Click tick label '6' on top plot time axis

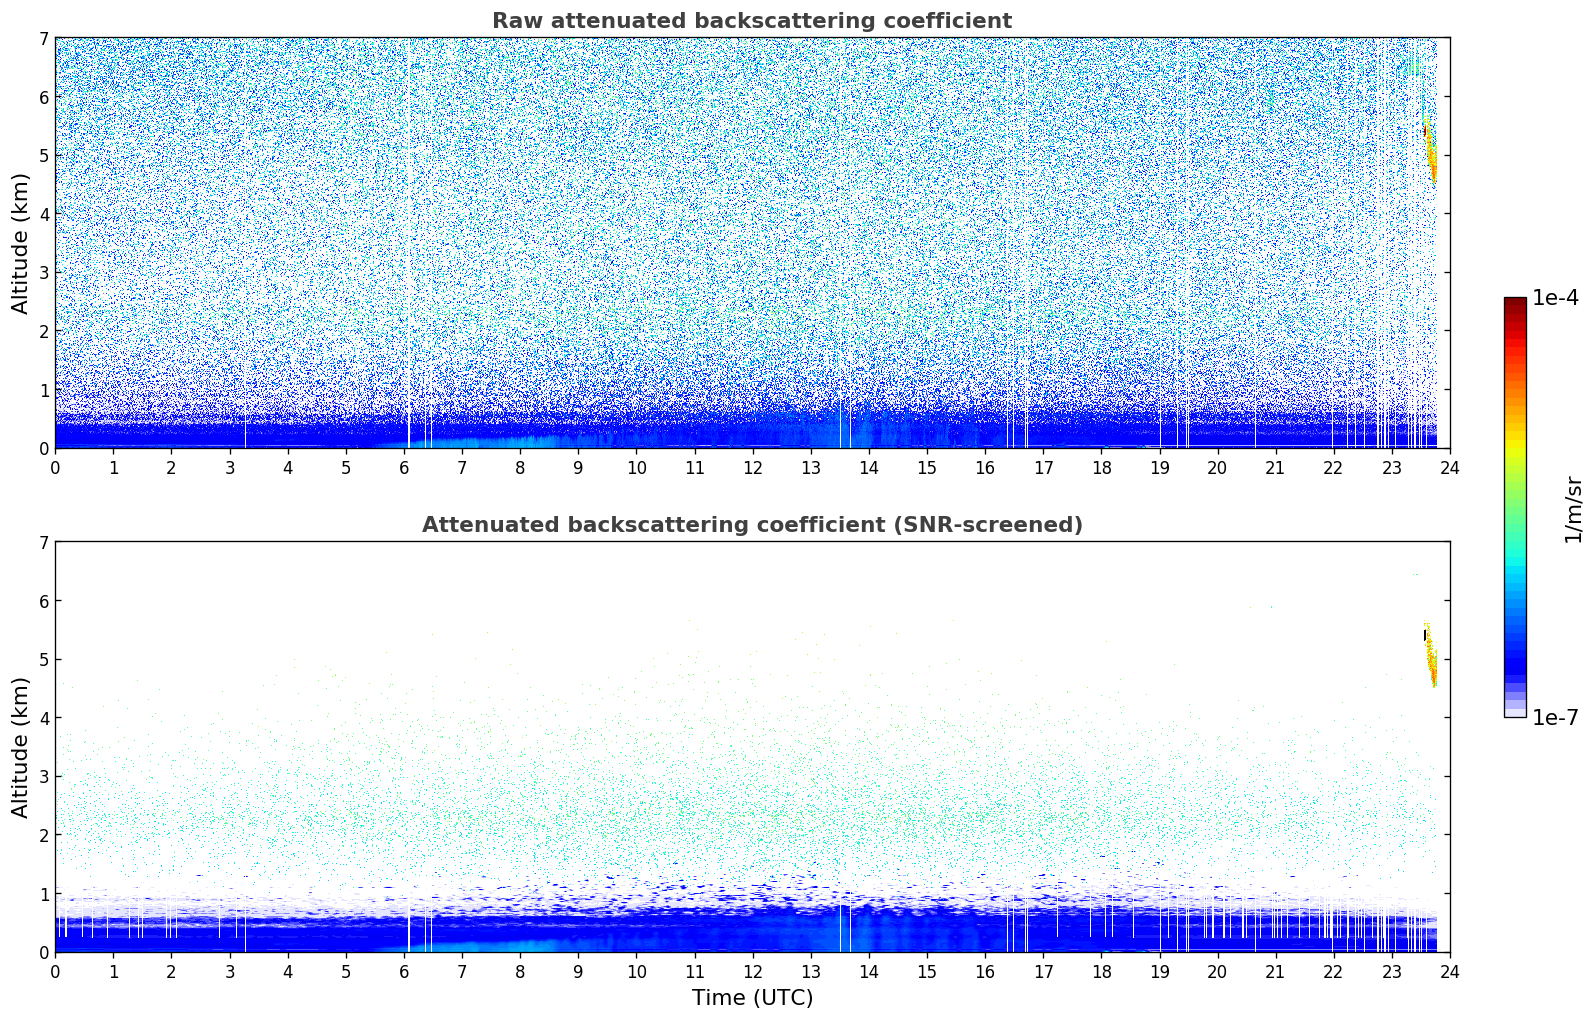pos(404,468)
